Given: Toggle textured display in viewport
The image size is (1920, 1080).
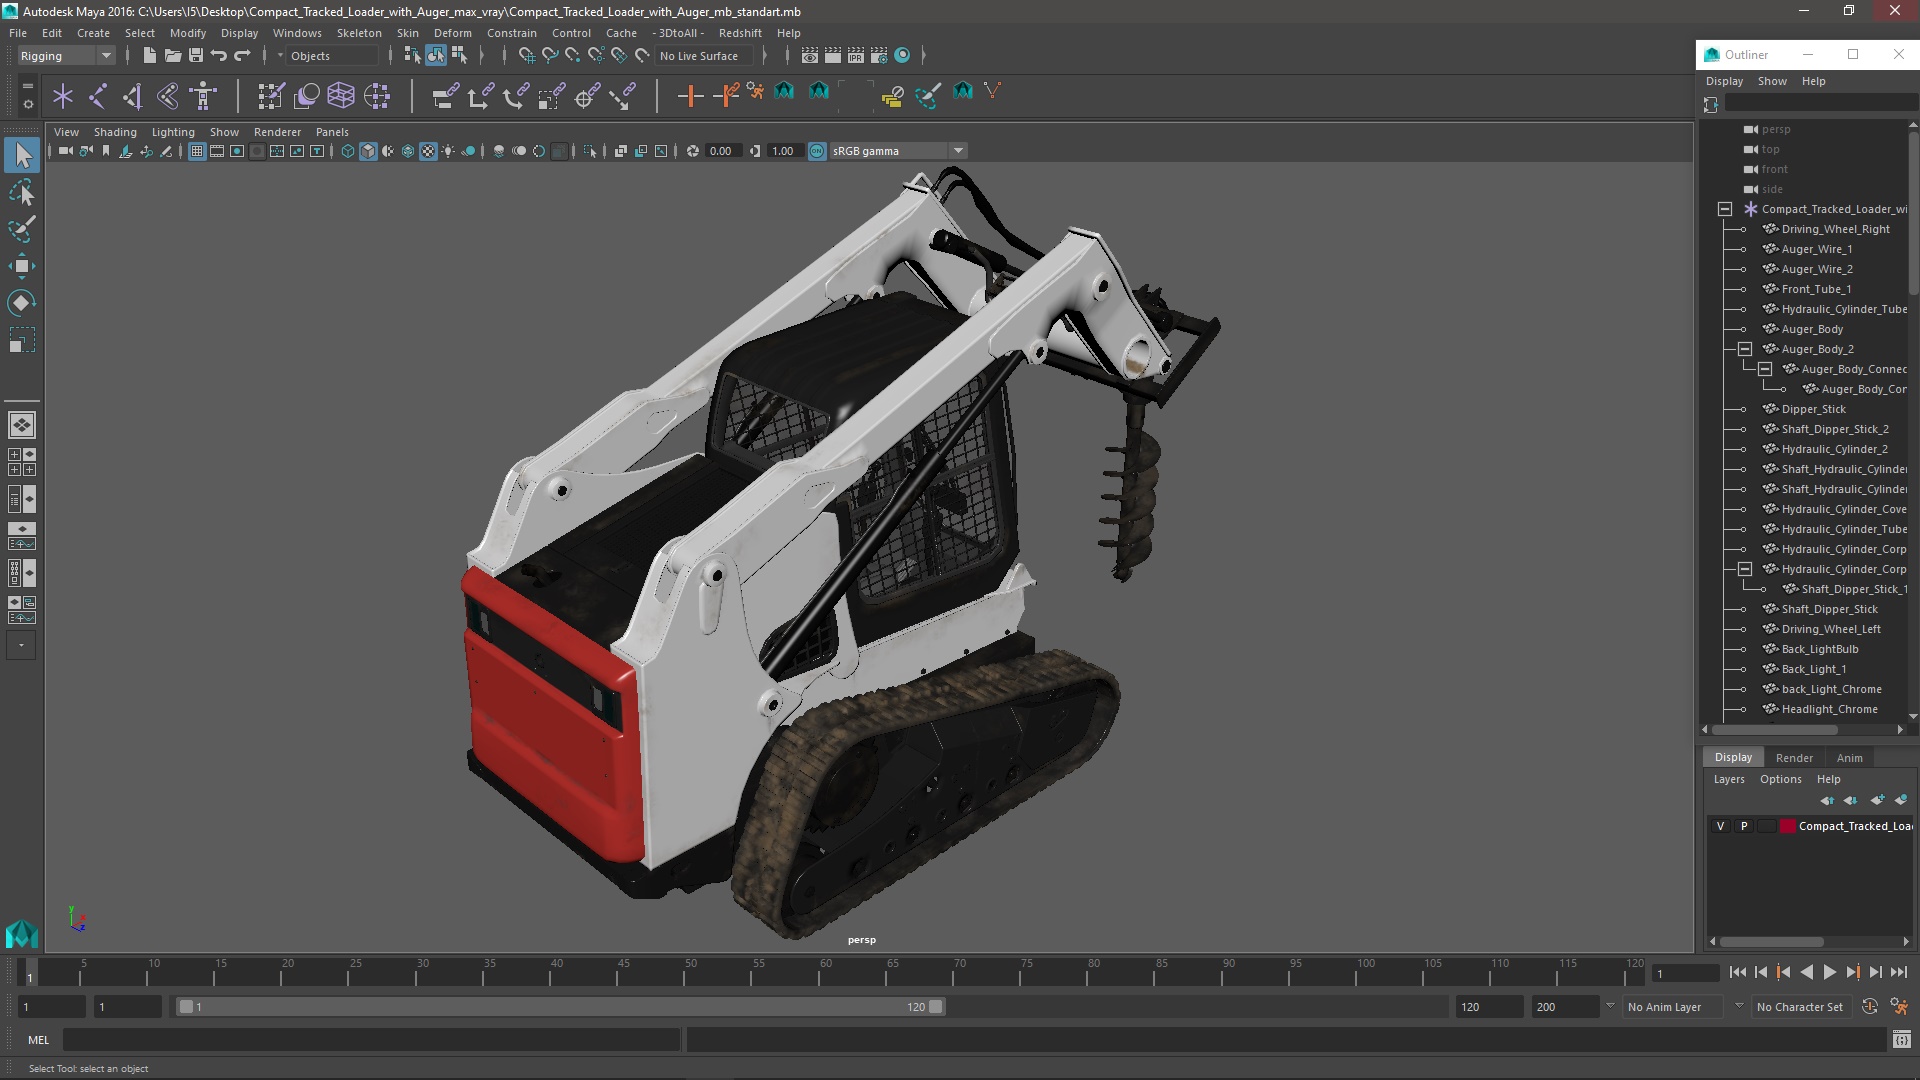Looking at the screenshot, I should 428,151.
